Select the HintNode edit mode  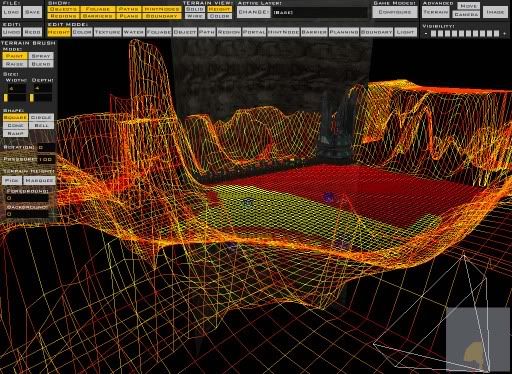(283, 32)
